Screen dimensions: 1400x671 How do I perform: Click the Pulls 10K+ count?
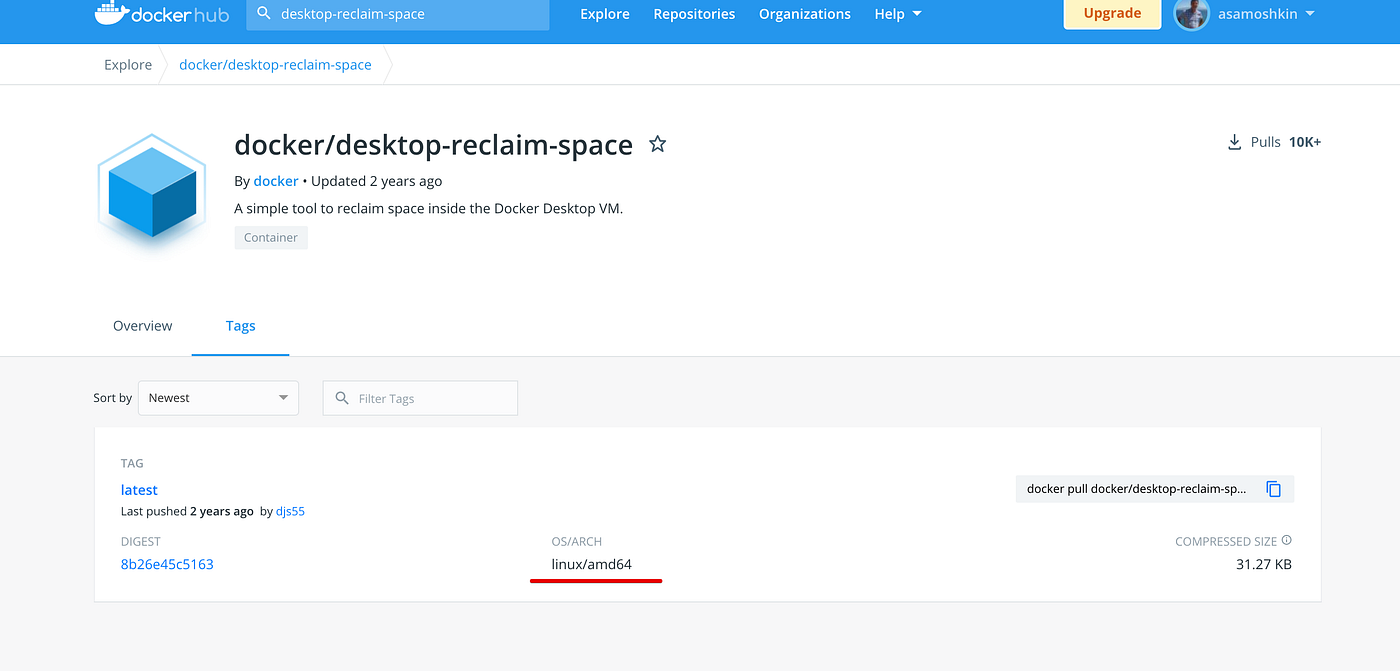pyautogui.click(x=1286, y=142)
